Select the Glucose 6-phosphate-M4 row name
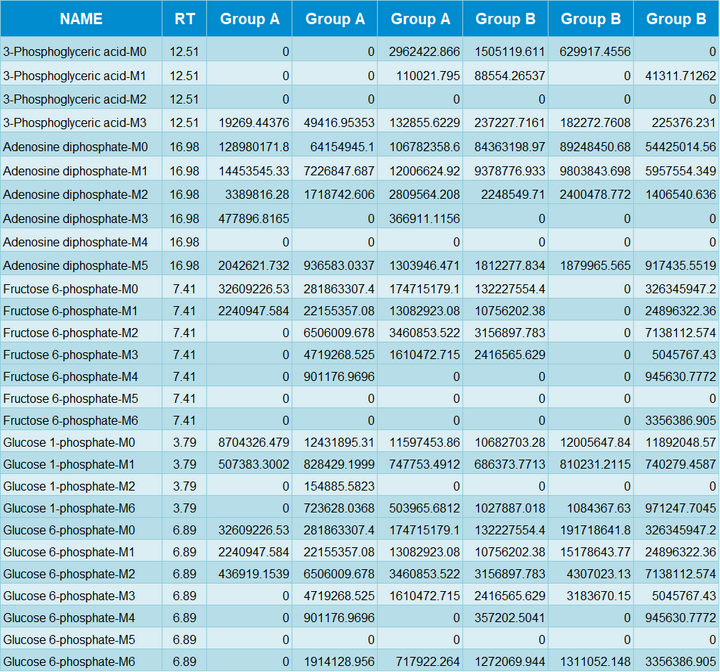The height and width of the screenshot is (672, 720). [69, 617]
